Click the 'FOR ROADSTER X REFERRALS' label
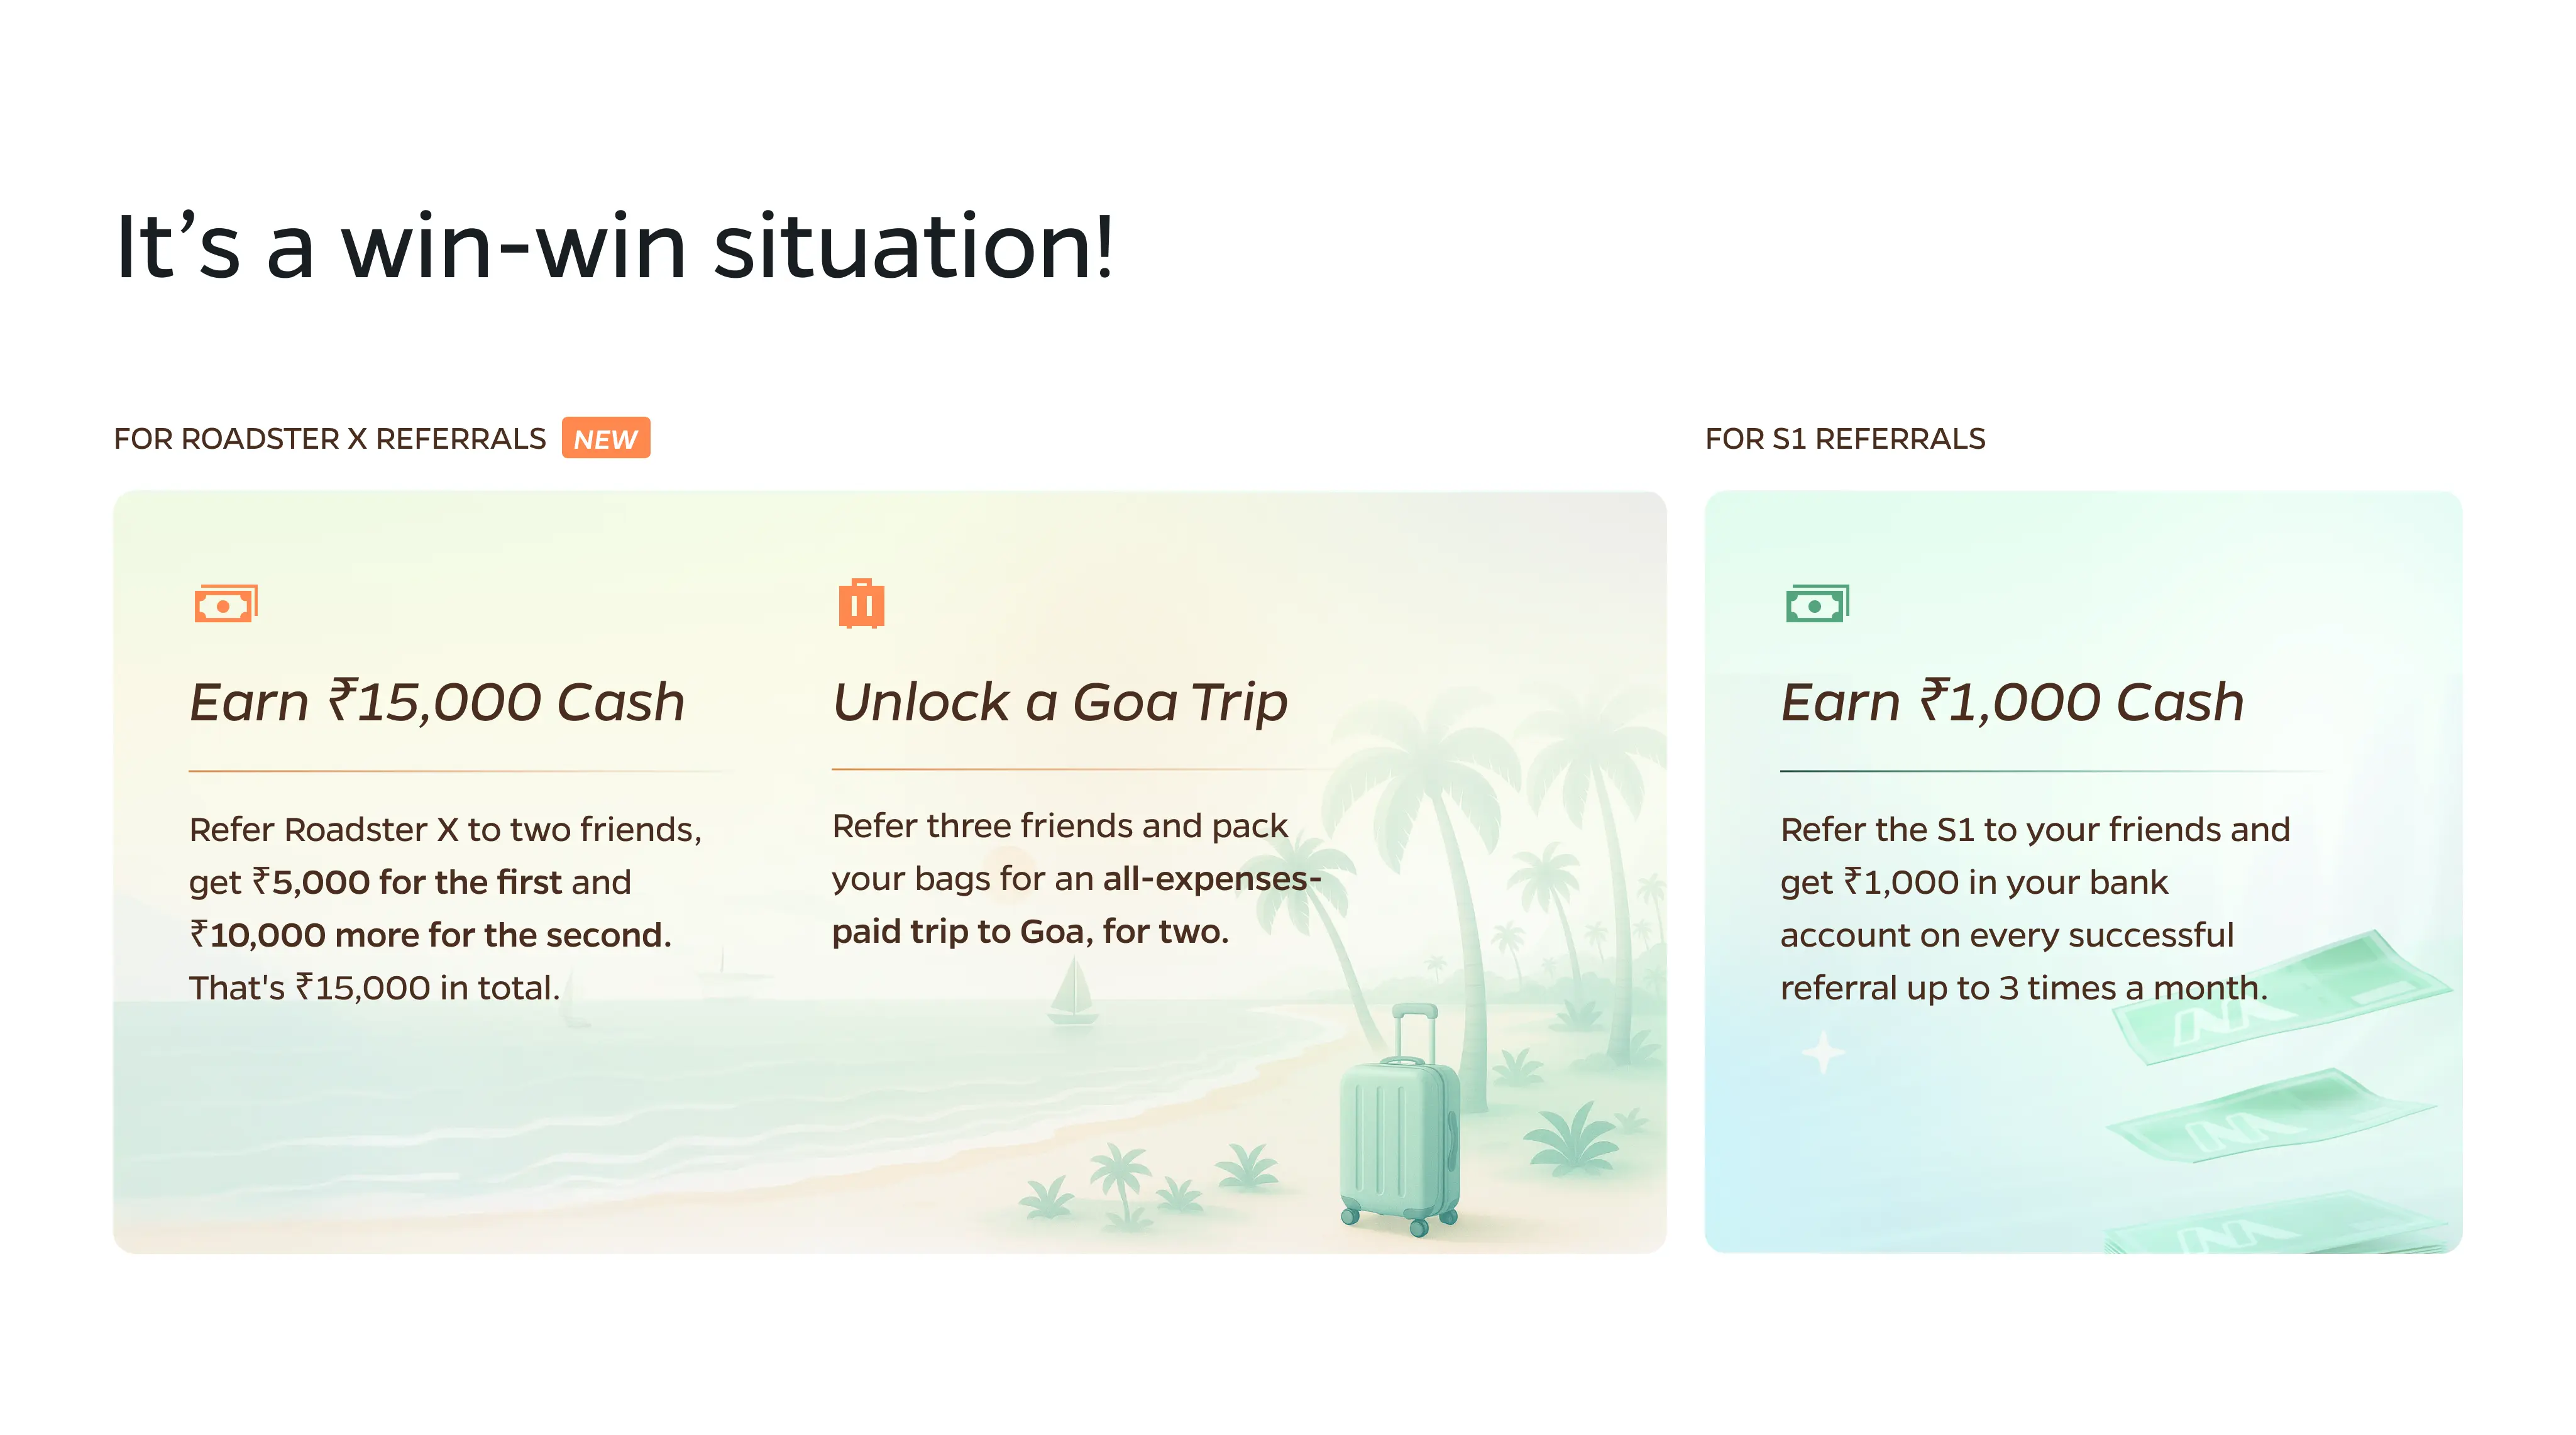2576x1435 pixels. coord(330,439)
